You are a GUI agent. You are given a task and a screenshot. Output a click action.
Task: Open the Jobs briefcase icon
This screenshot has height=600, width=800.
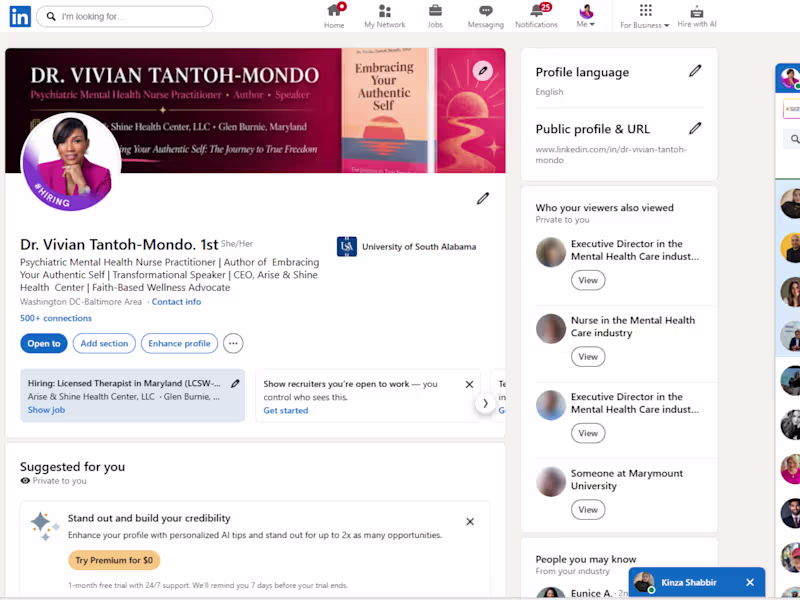click(435, 16)
